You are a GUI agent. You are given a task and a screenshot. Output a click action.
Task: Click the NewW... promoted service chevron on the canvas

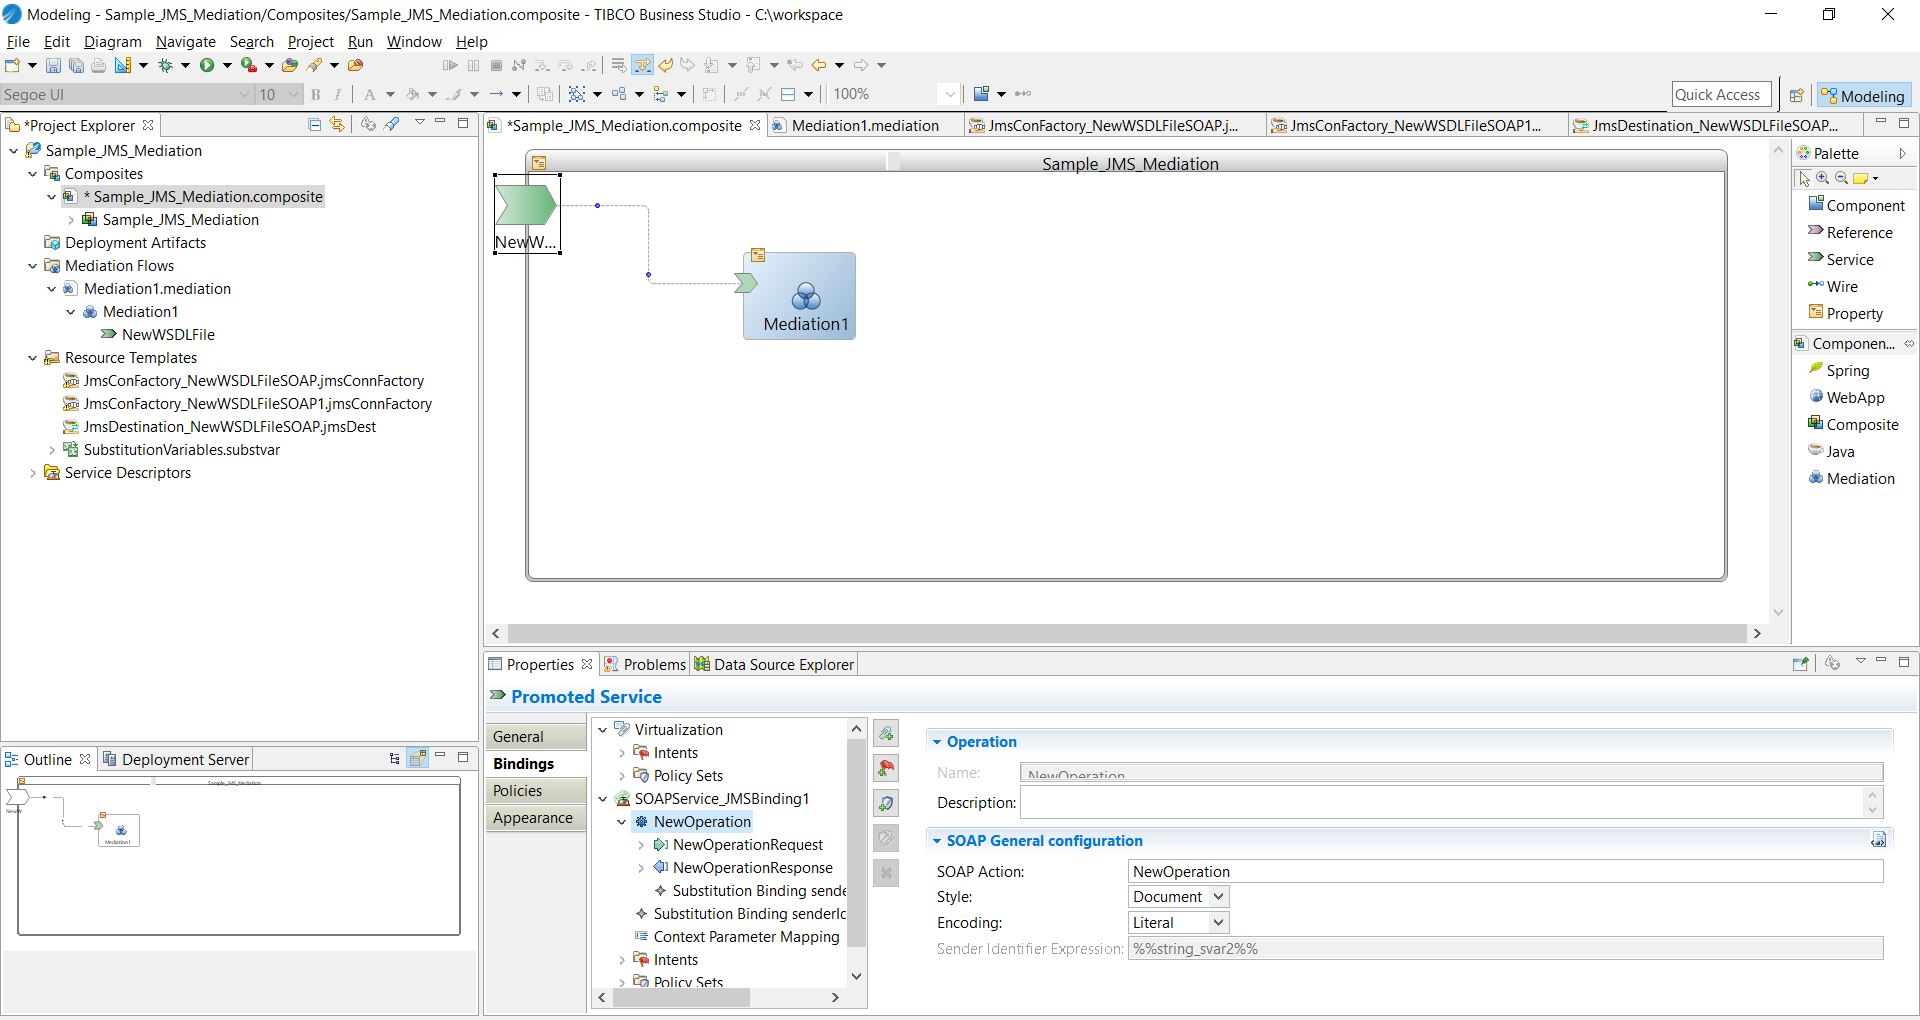pyautogui.click(x=526, y=205)
